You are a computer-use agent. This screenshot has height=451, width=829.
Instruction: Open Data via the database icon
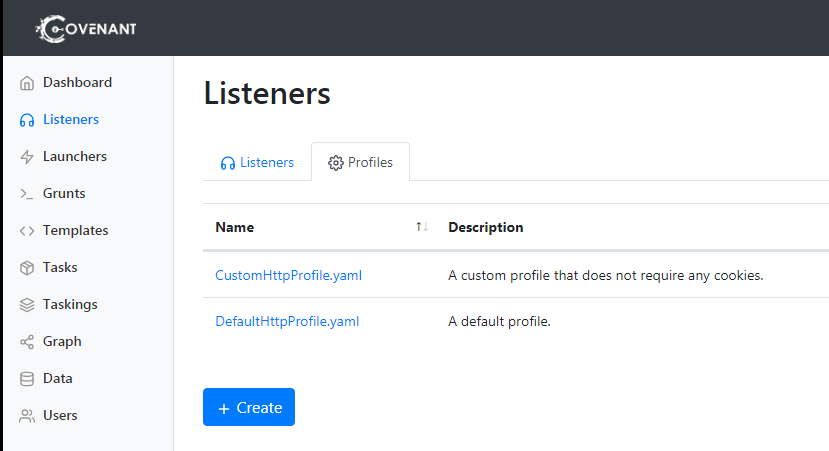point(27,379)
